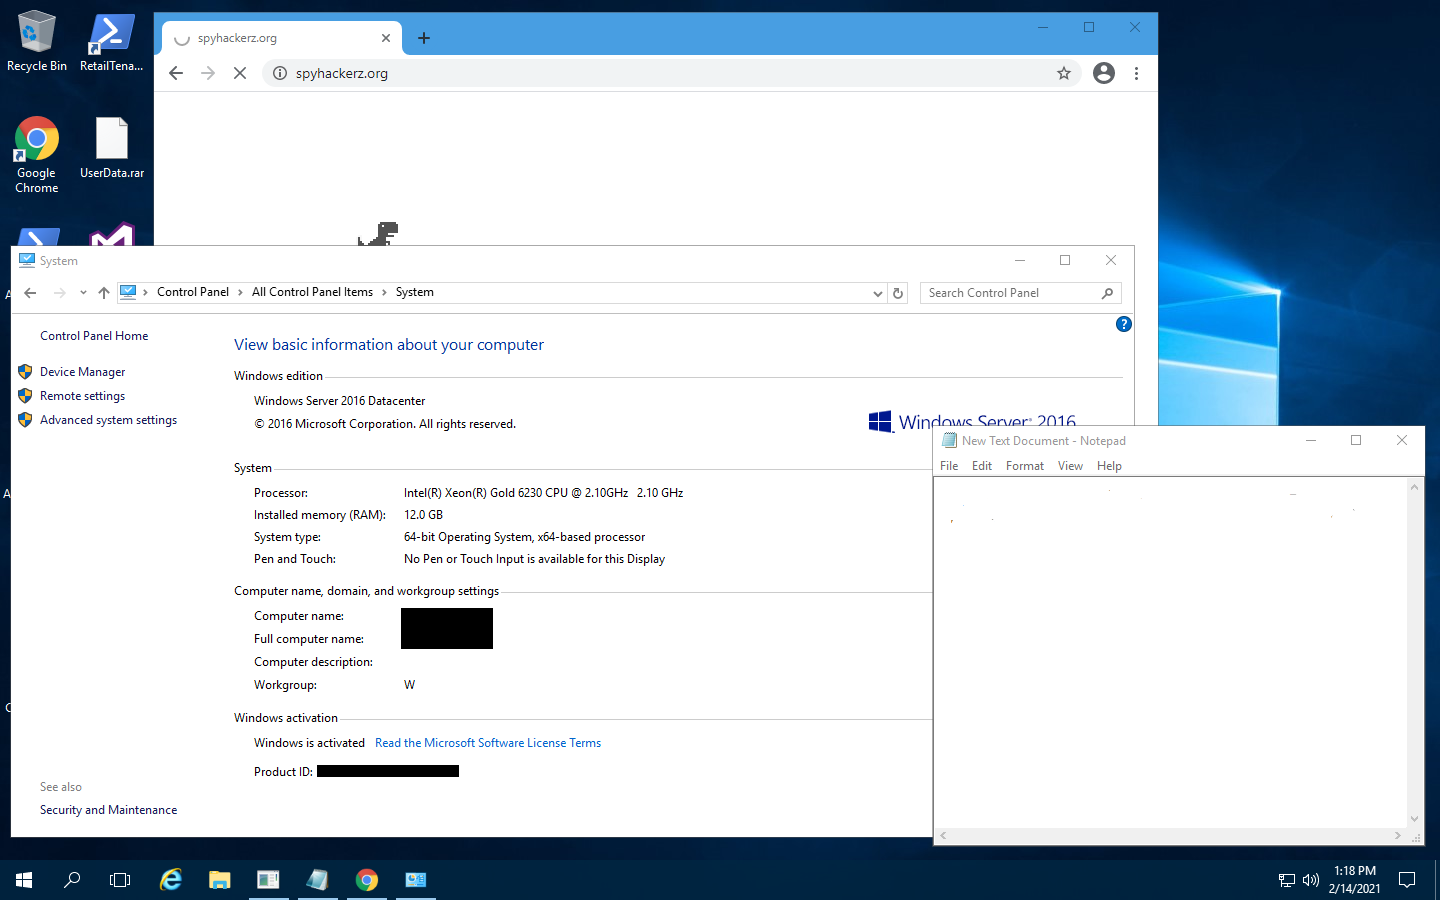Read the Microsoft Software License Terms

pyautogui.click(x=488, y=743)
